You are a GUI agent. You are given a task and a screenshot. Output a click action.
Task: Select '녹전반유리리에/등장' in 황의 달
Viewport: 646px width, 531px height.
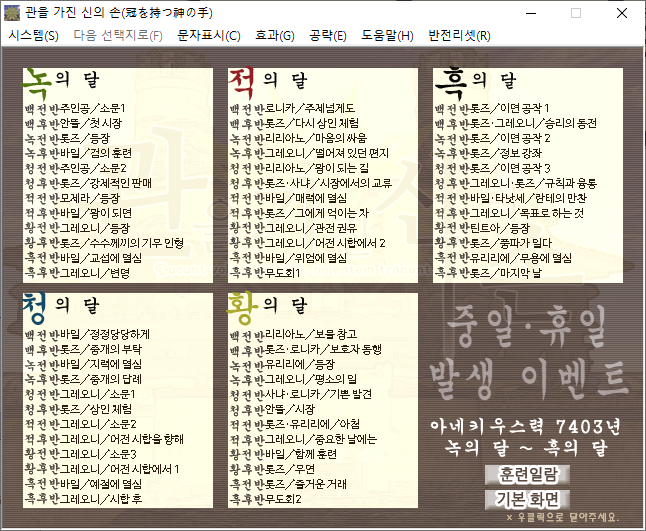click(x=282, y=364)
